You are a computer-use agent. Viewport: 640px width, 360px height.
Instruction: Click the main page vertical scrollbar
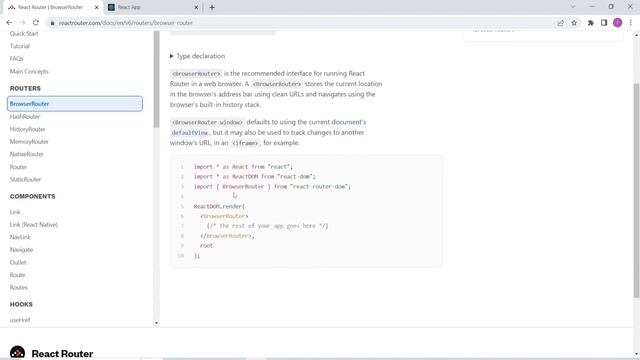pos(636,191)
